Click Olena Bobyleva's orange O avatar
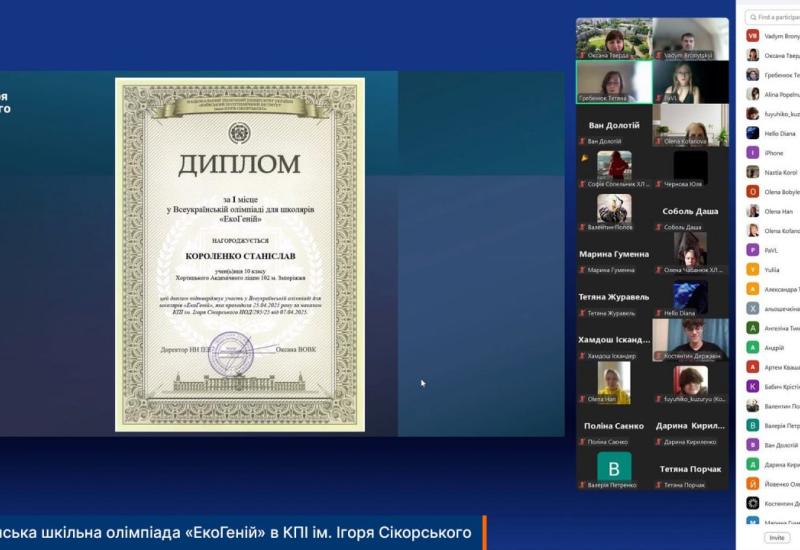Image resolution: width=800 pixels, height=550 pixels. pyautogui.click(x=752, y=192)
